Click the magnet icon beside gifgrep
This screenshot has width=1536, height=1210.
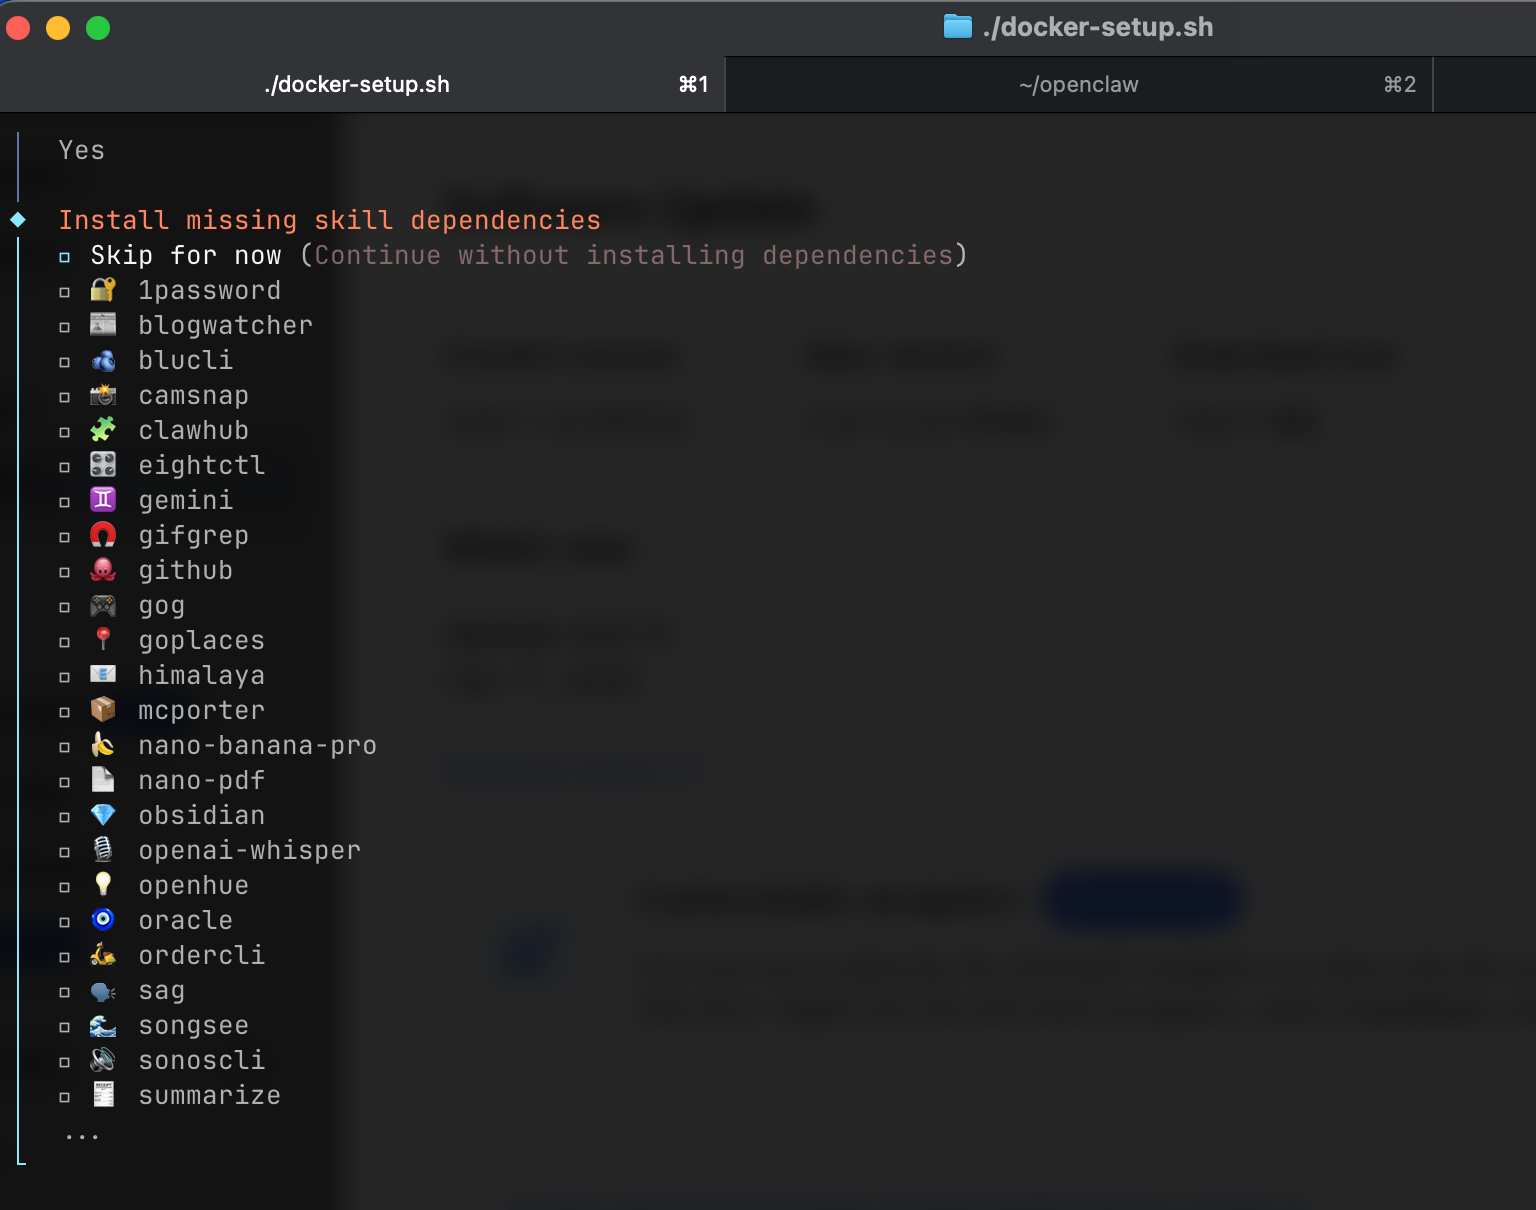[103, 535]
